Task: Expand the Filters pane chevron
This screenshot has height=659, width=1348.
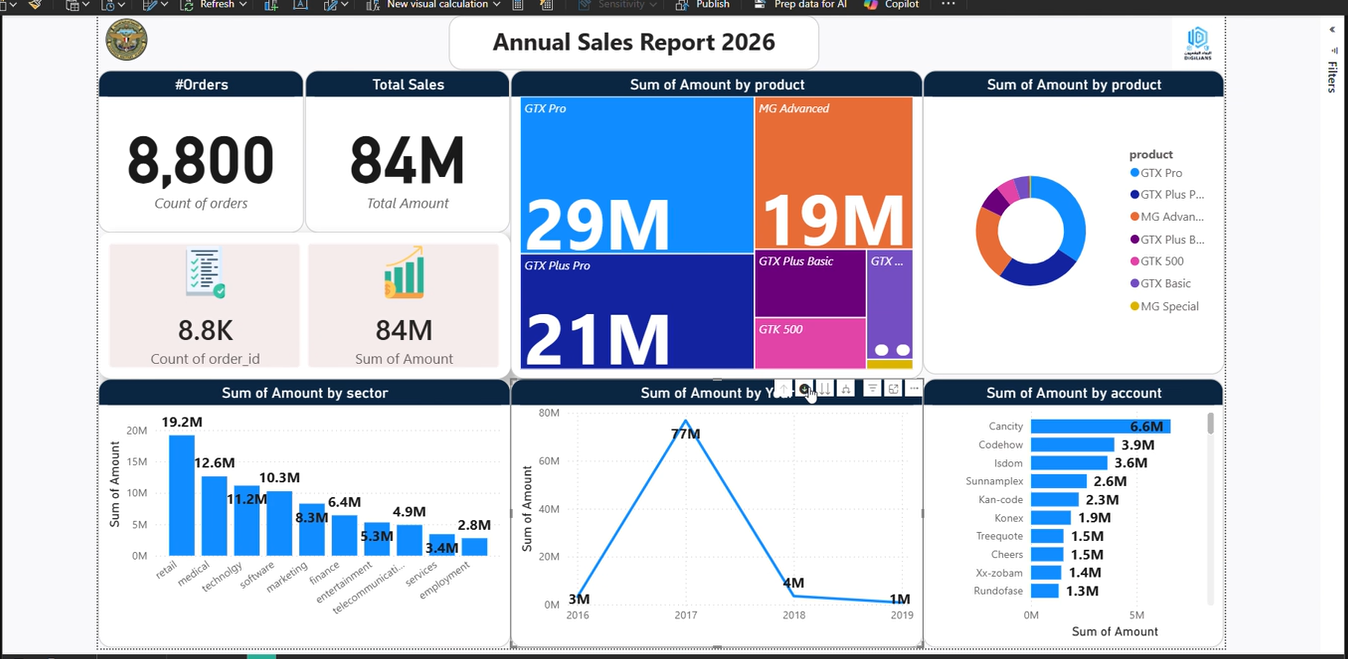Action: coord(1332,30)
